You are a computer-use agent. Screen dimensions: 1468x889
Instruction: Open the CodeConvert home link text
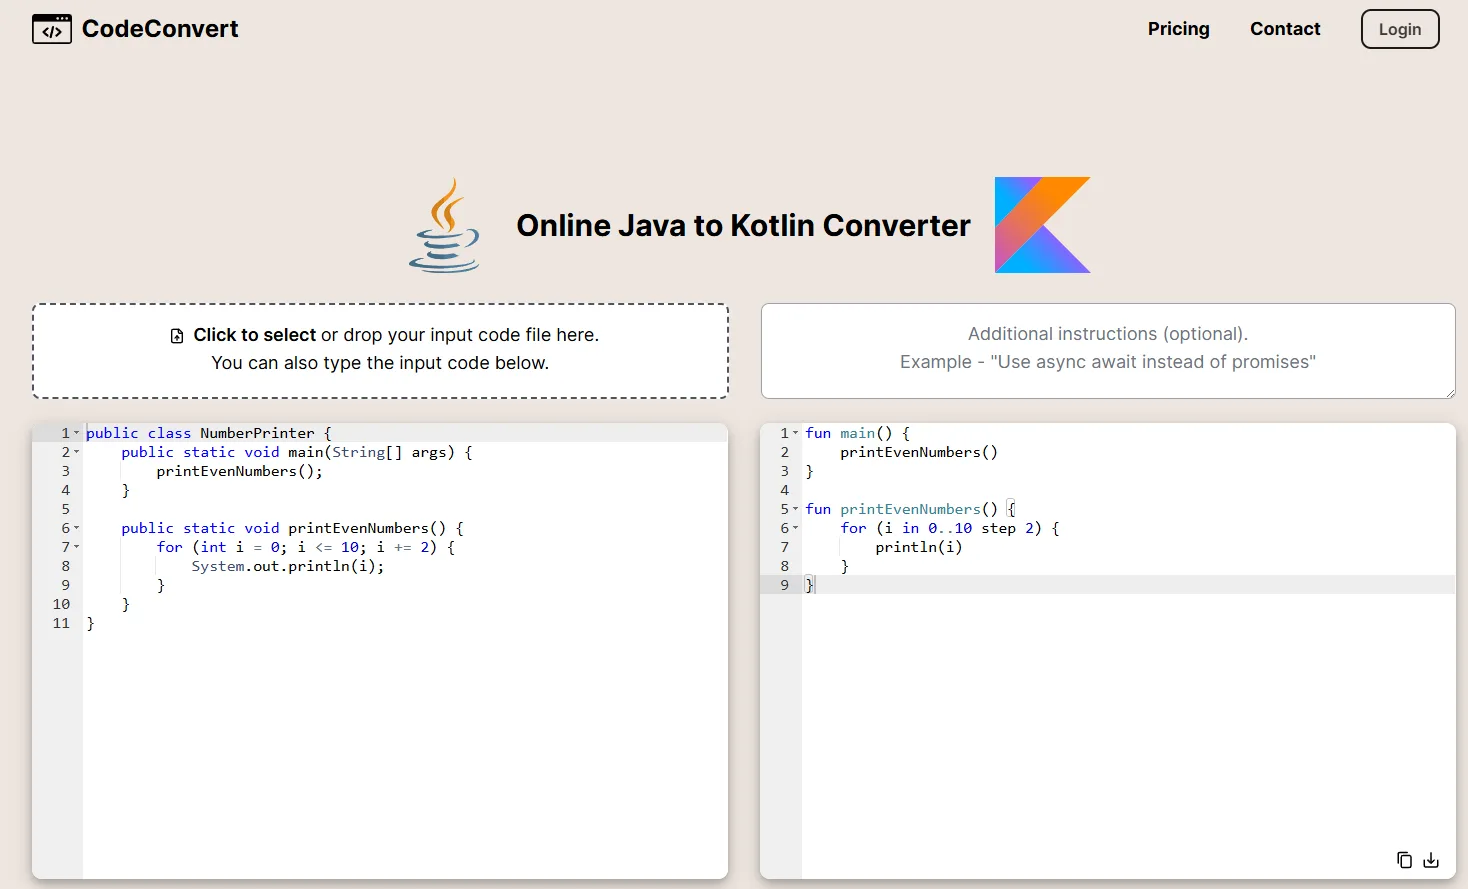(x=160, y=29)
